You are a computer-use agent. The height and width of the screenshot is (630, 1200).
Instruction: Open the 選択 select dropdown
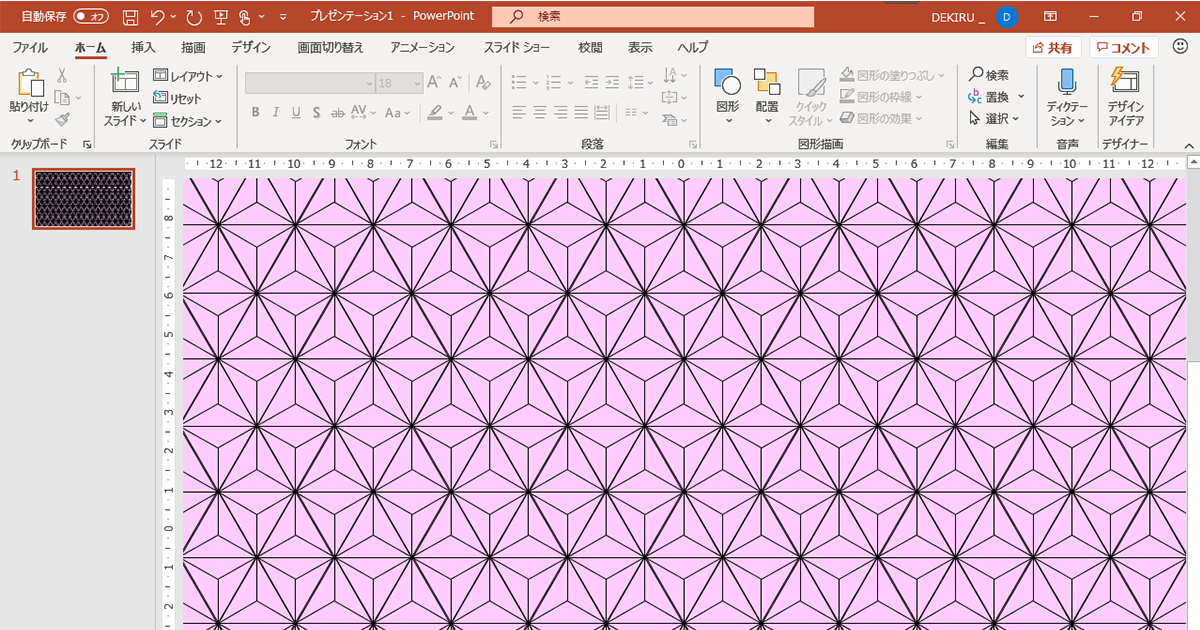[995, 119]
